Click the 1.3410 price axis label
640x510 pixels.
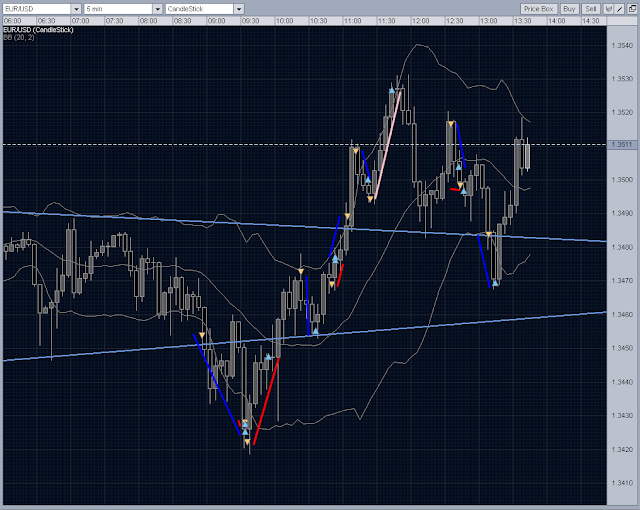(622, 483)
